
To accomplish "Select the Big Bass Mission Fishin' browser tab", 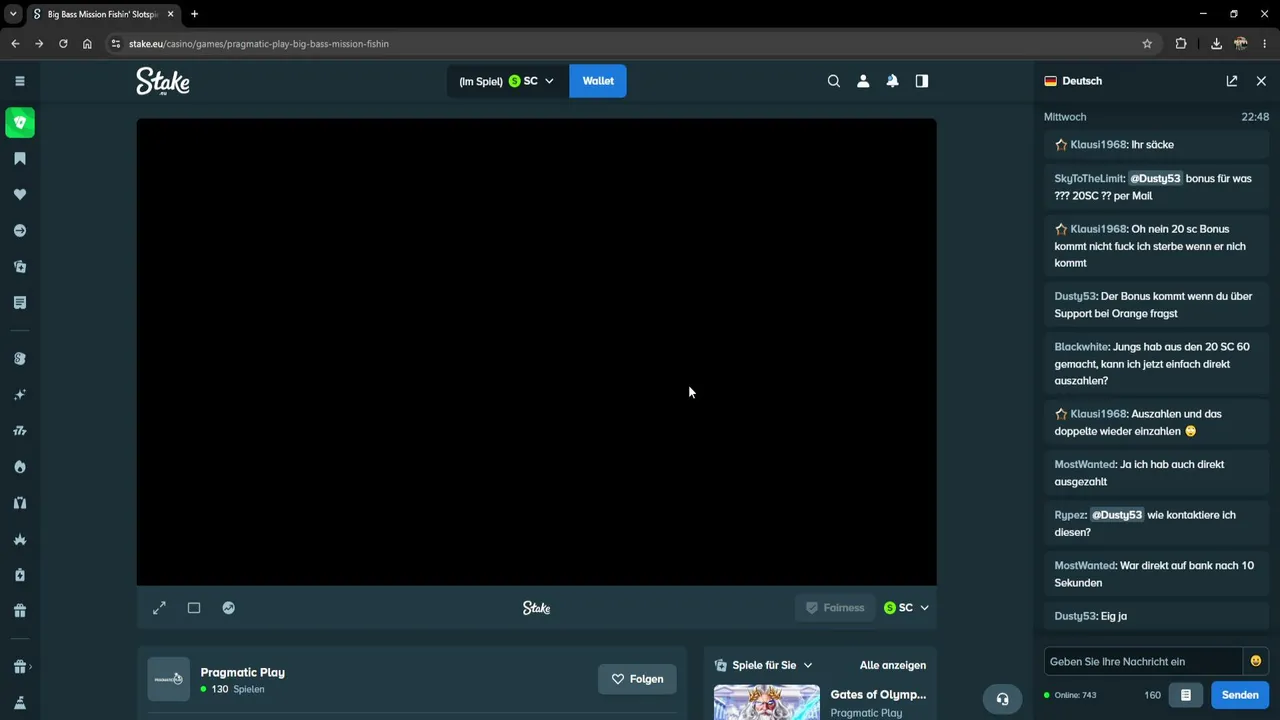I will tap(102, 14).
